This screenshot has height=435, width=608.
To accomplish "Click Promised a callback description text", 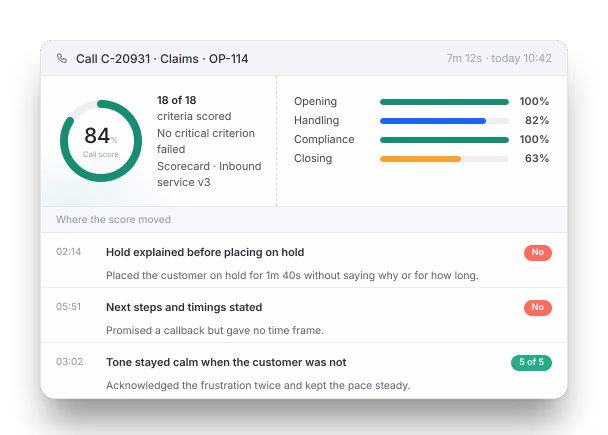I will 215,330.
